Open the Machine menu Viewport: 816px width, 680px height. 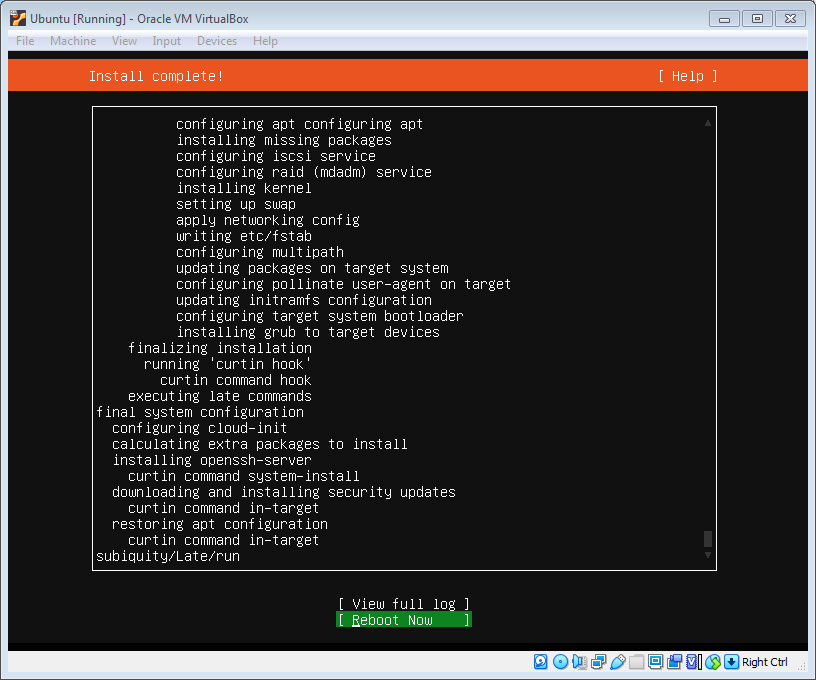(x=73, y=41)
